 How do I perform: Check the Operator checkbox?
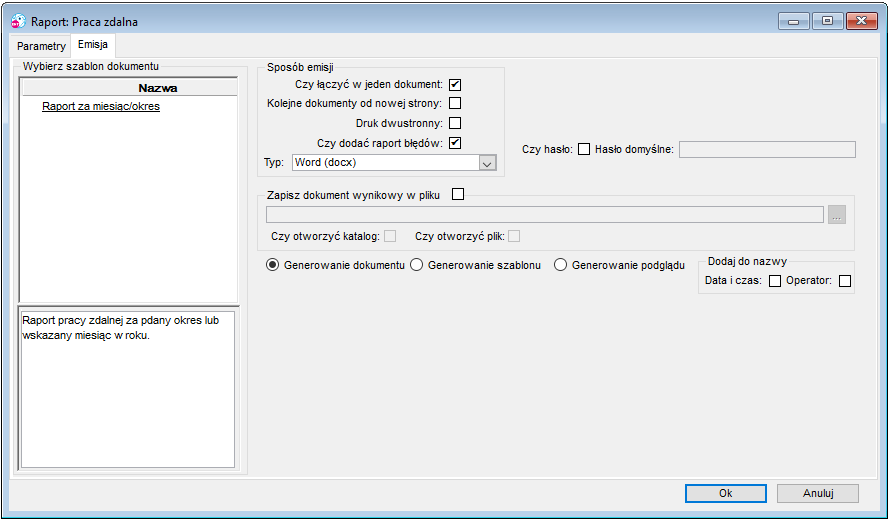click(845, 281)
